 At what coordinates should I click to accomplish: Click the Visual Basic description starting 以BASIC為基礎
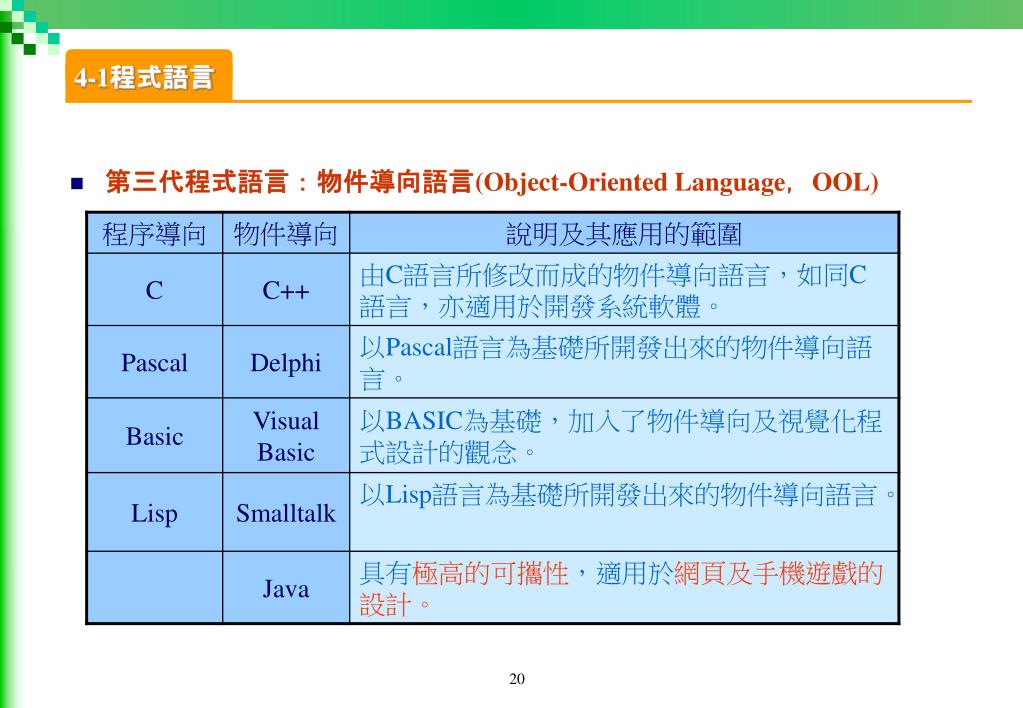[624, 436]
